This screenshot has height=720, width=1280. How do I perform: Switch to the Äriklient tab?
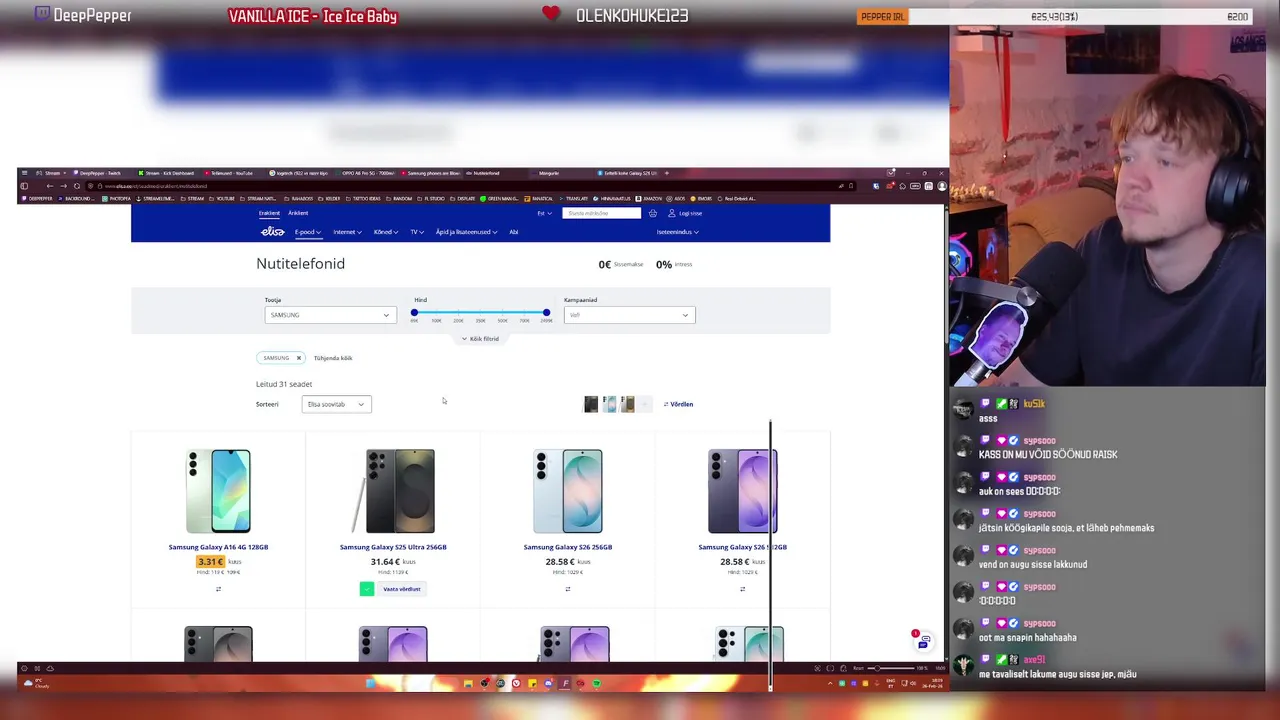[298, 213]
